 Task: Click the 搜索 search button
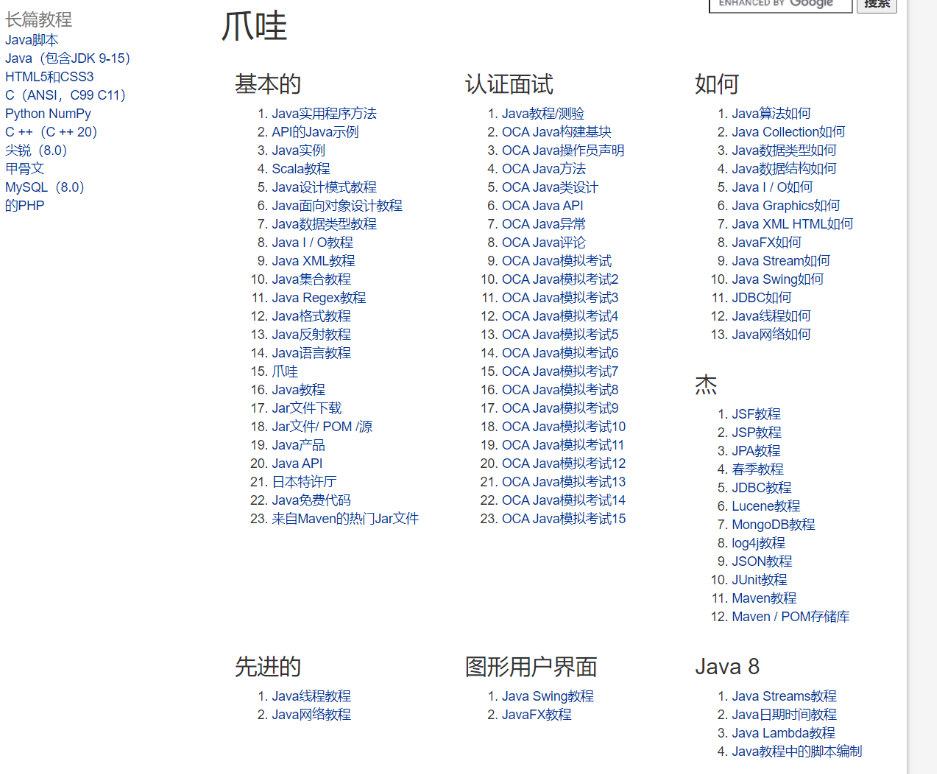[877, 5]
